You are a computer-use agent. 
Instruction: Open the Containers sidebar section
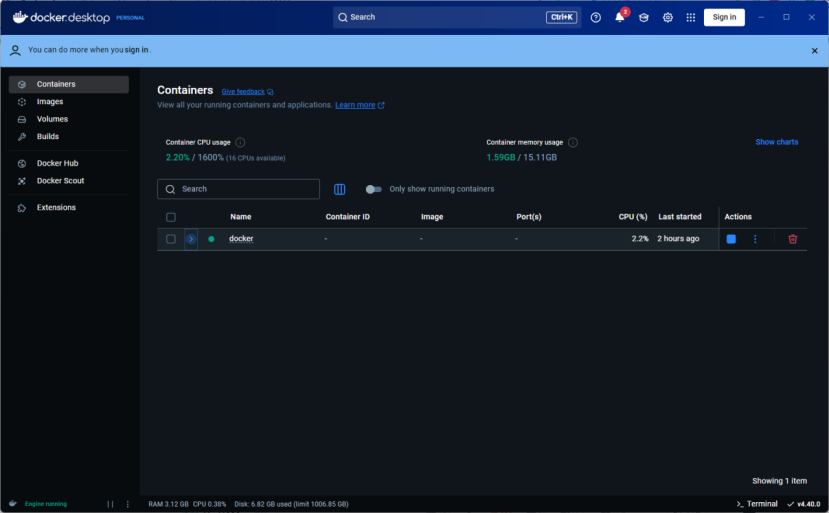pos(69,84)
